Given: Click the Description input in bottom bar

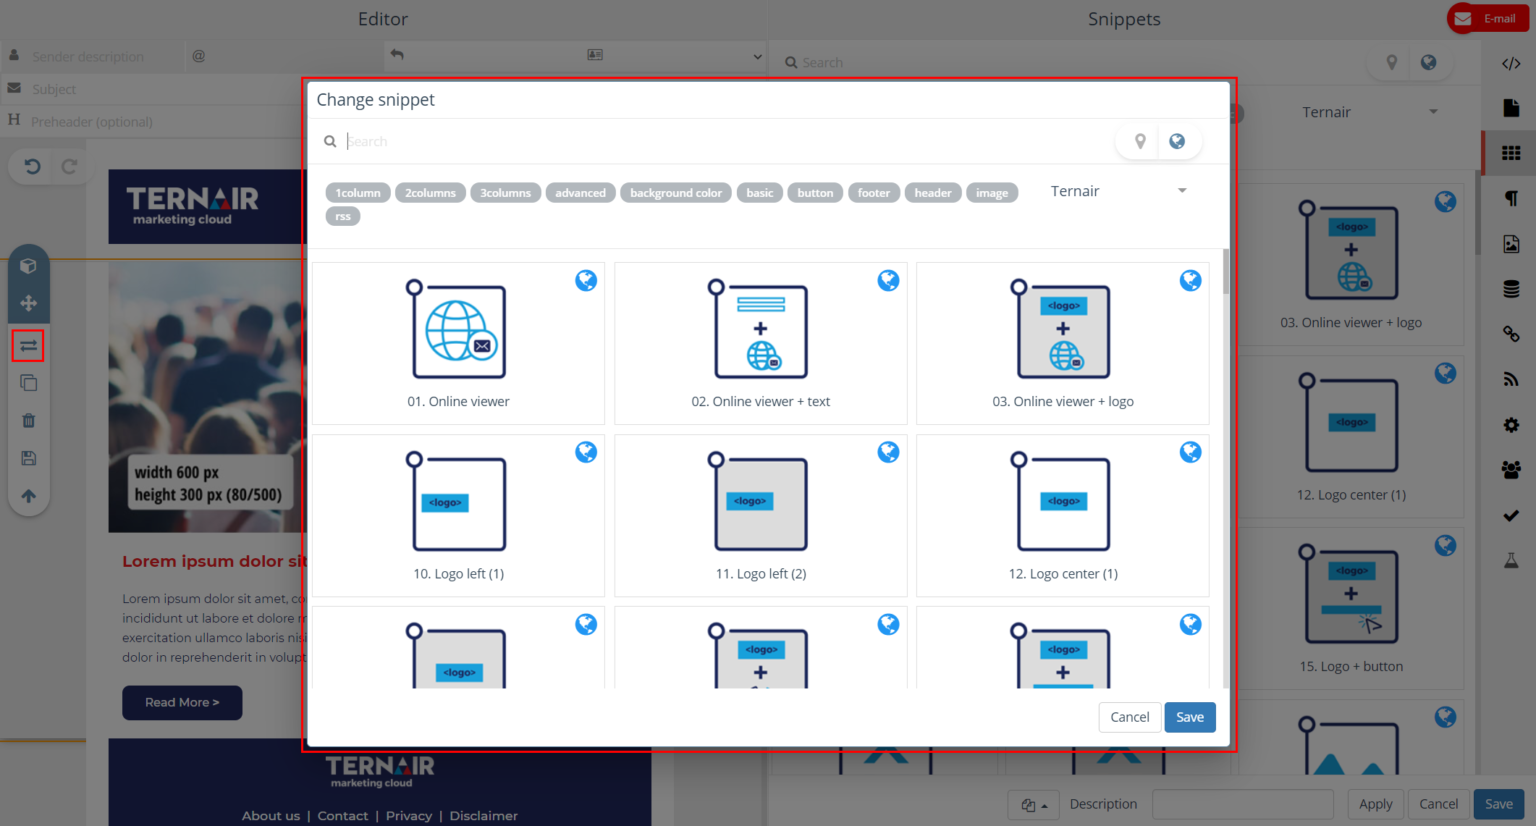Looking at the screenshot, I should pyautogui.click(x=1243, y=804).
